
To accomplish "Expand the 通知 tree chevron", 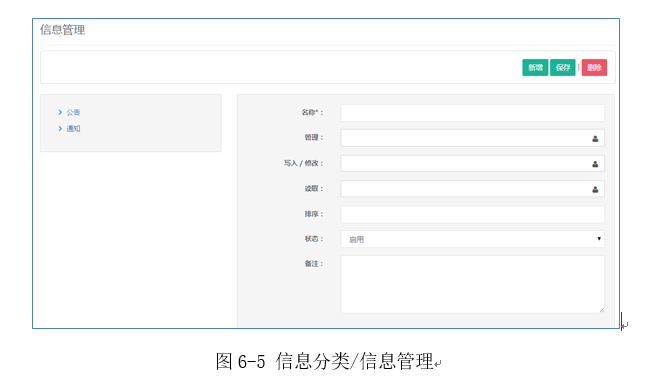I will coord(60,128).
